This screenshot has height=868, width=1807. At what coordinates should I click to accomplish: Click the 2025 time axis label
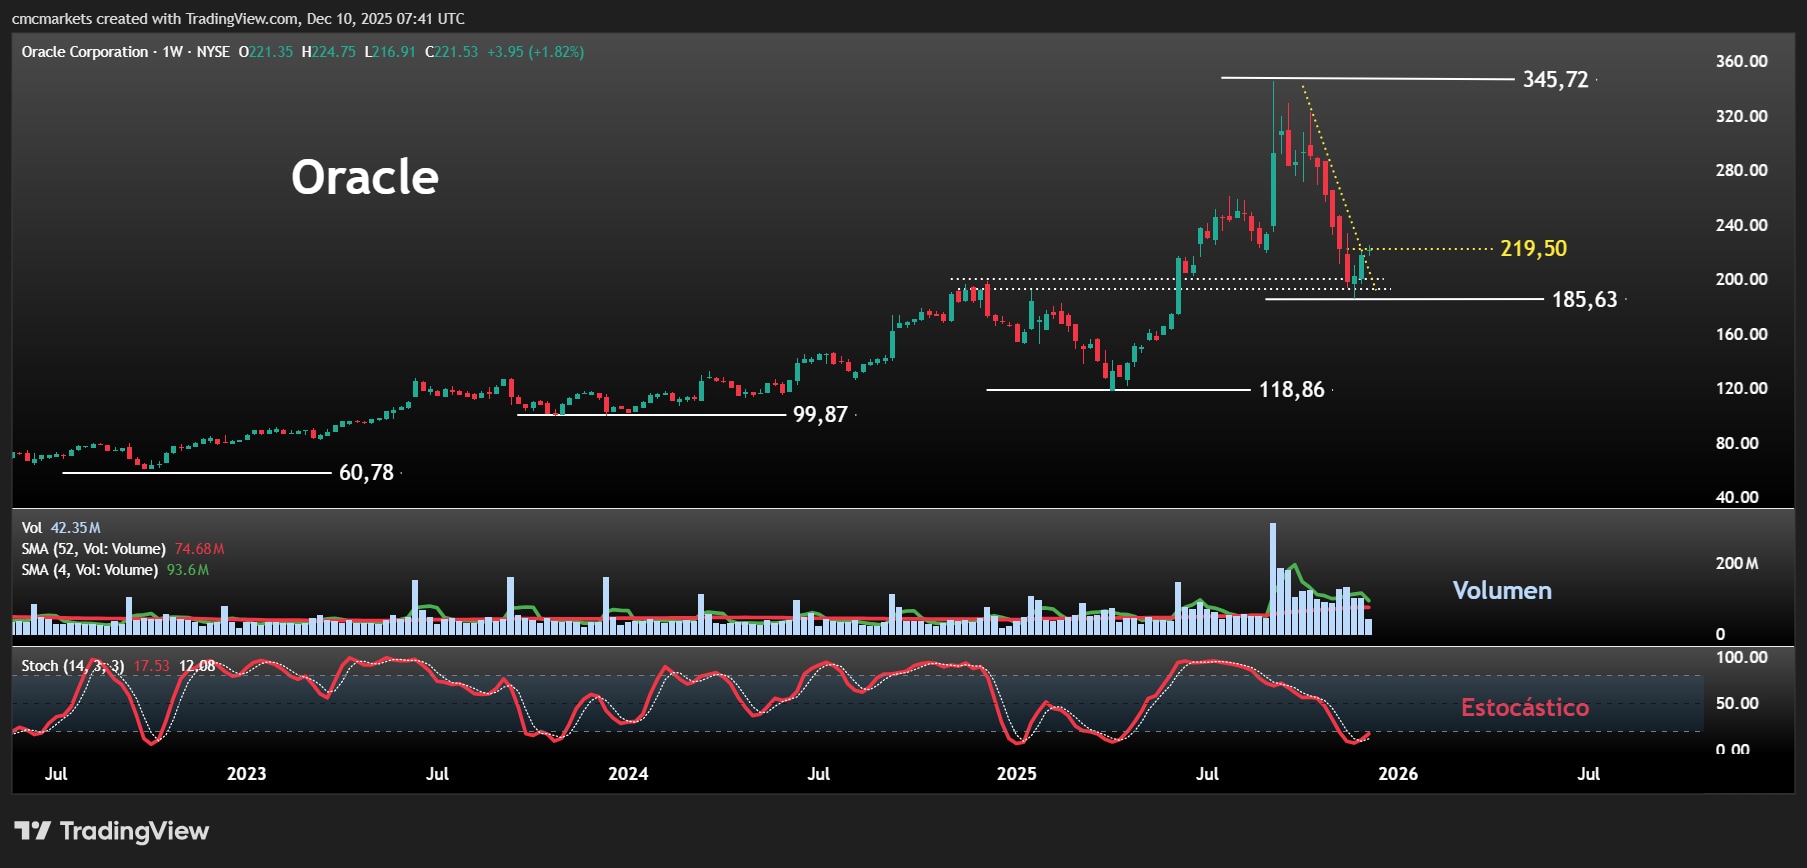(x=1016, y=774)
